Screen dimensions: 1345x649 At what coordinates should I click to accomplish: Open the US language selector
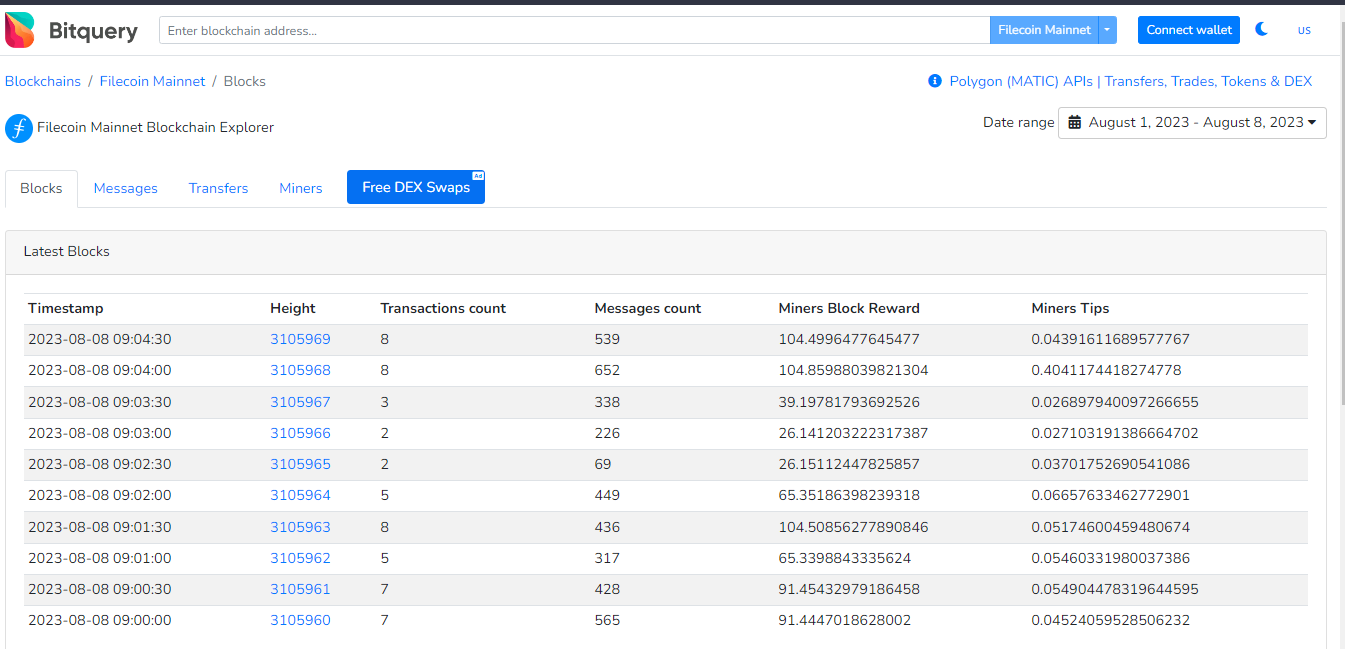tap(1304, 30)
